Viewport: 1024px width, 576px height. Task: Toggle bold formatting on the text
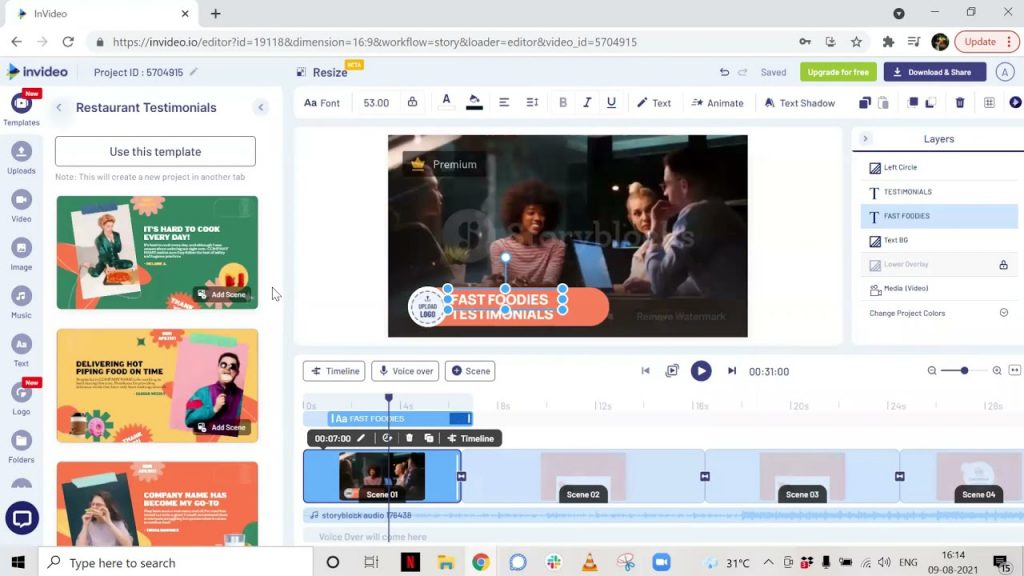click(563, 102)
